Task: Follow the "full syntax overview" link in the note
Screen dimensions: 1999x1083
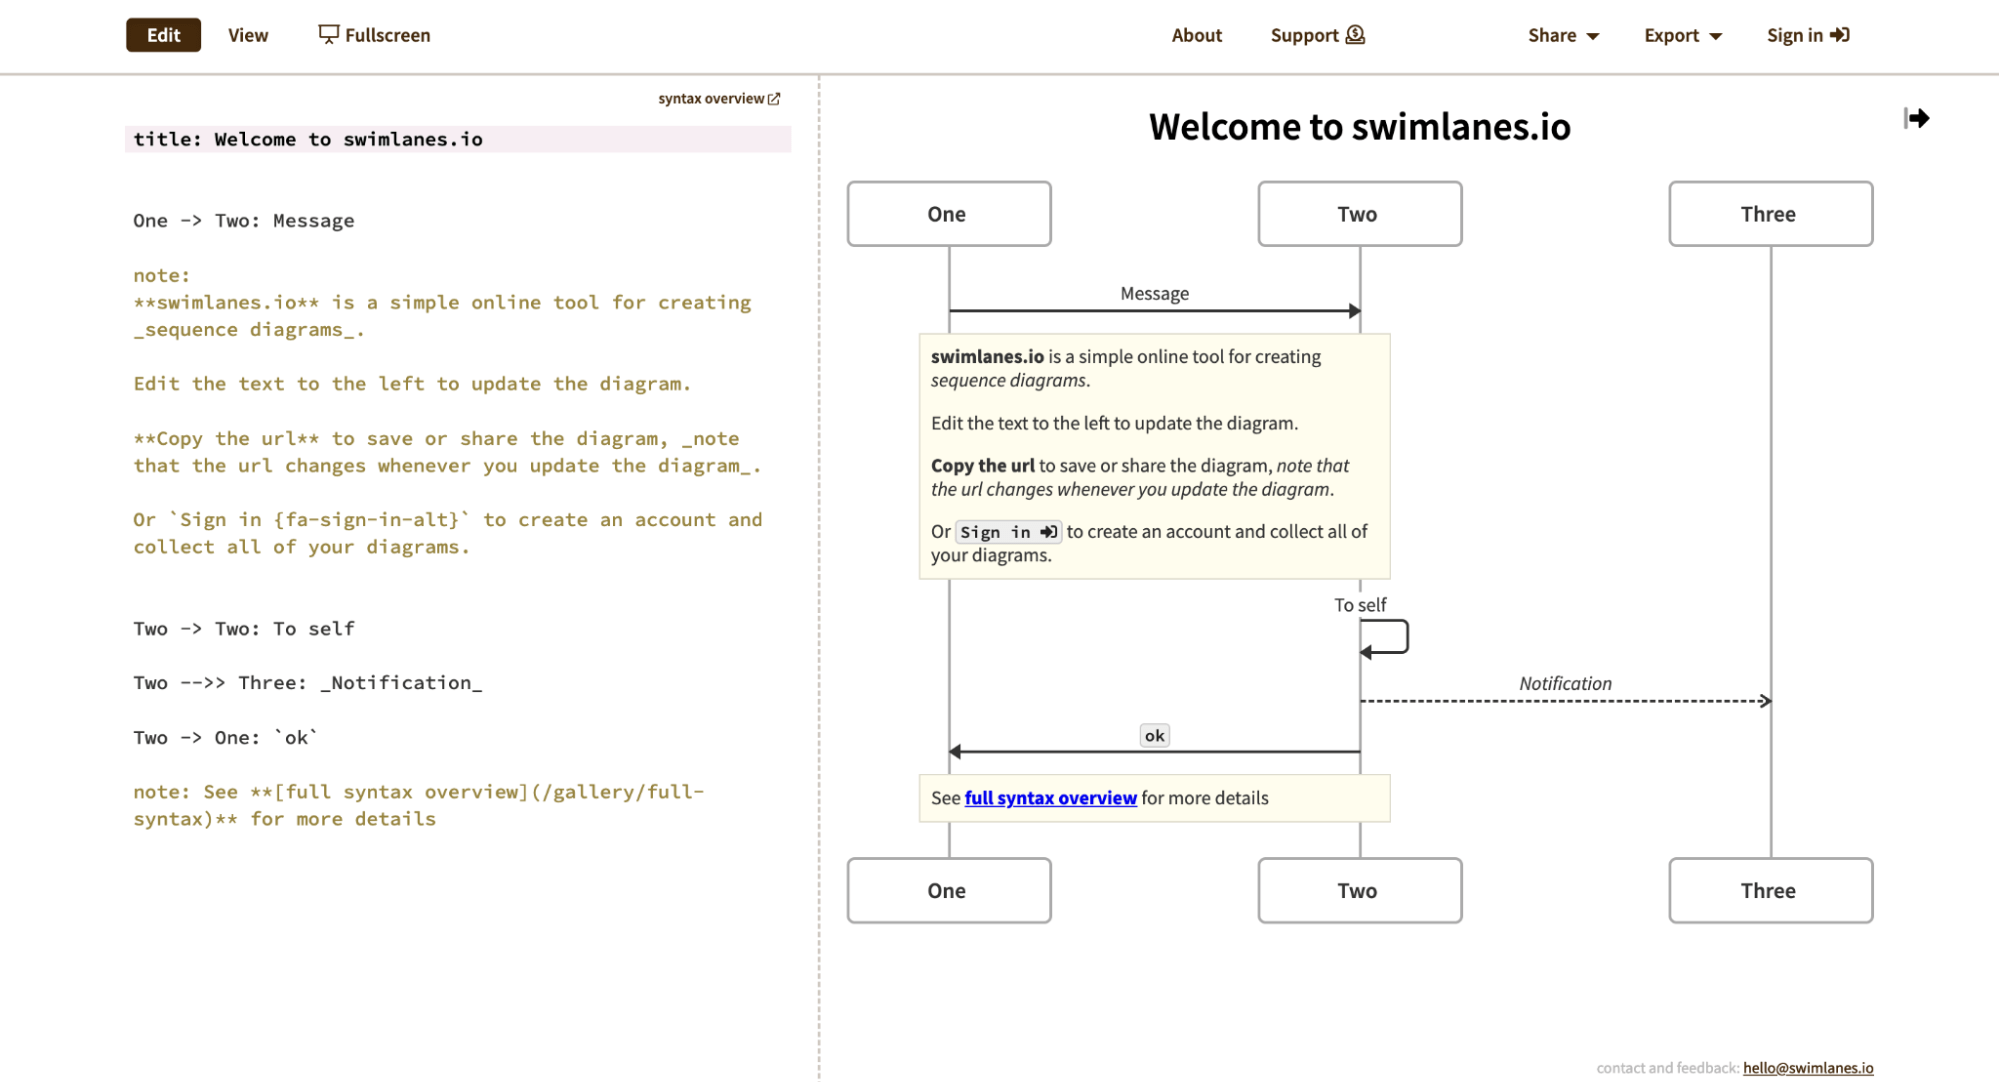Action: tap(1050, 798)
